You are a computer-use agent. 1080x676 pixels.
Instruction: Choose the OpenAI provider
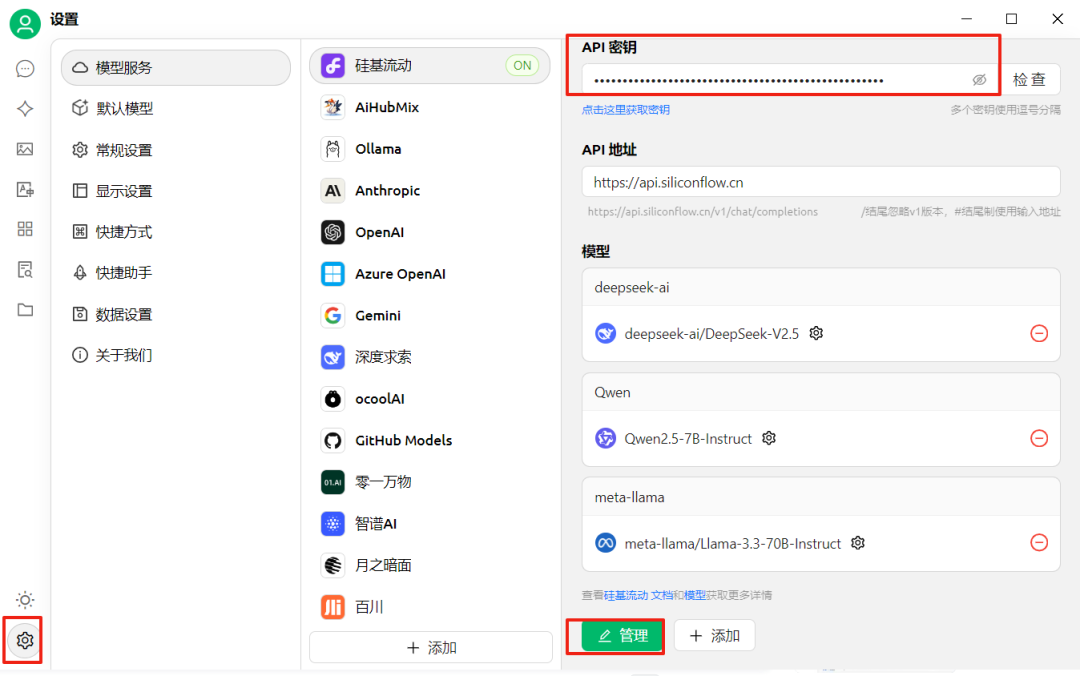pos(430,232)
